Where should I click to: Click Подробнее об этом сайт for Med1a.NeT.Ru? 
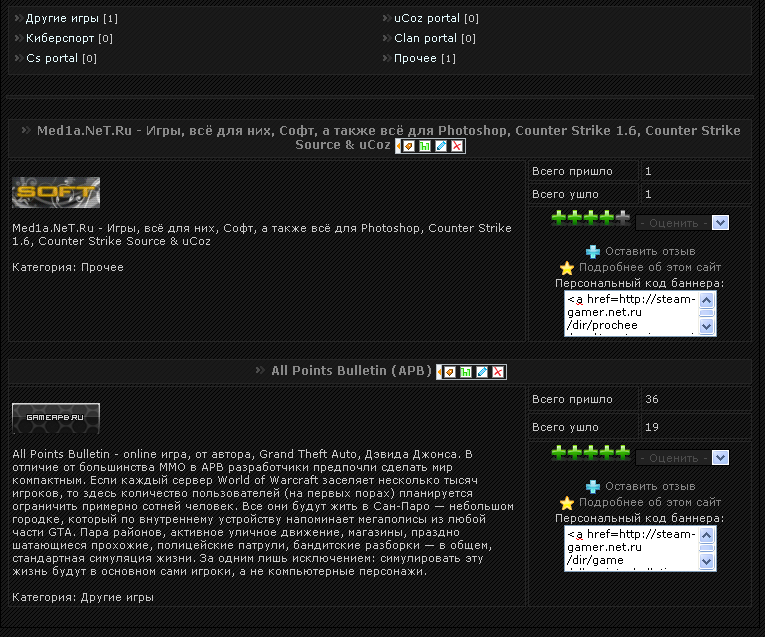coord(650,267)
